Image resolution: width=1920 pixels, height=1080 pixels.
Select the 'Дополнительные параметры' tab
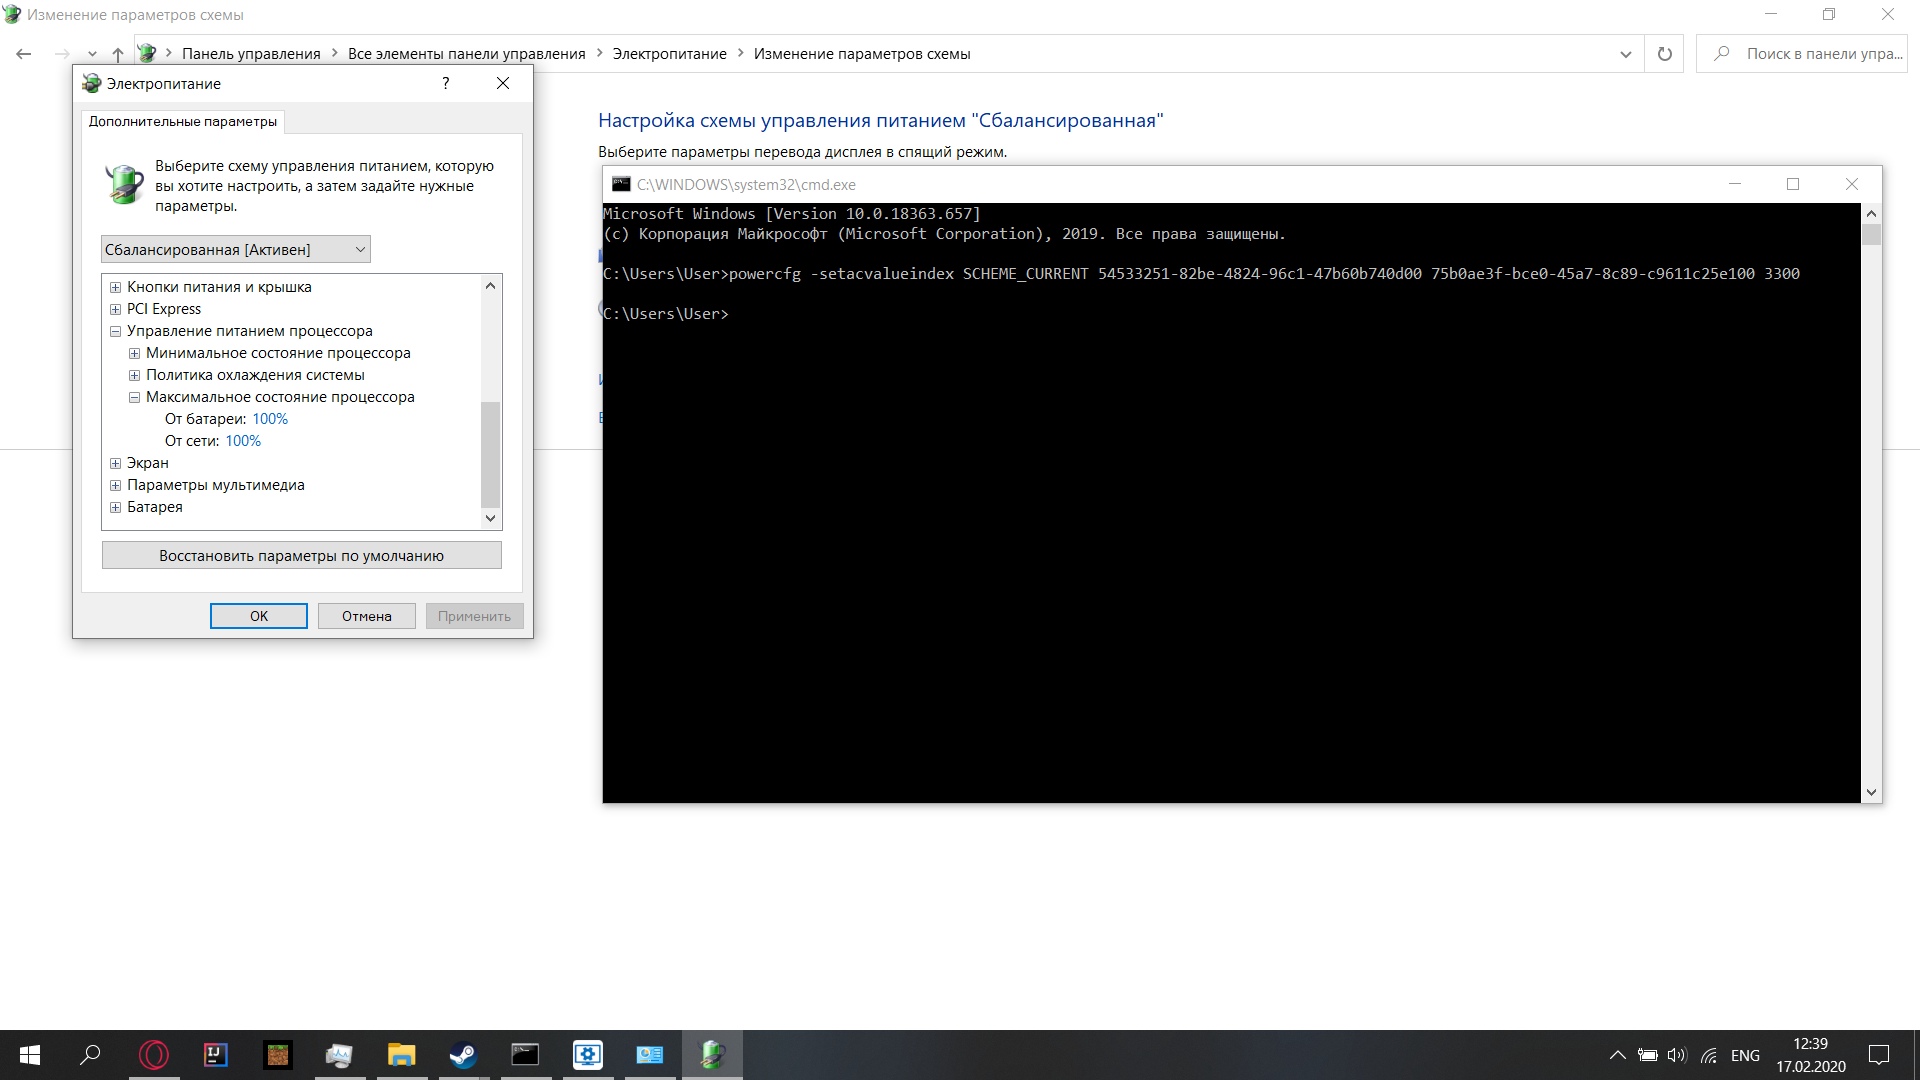183,122
